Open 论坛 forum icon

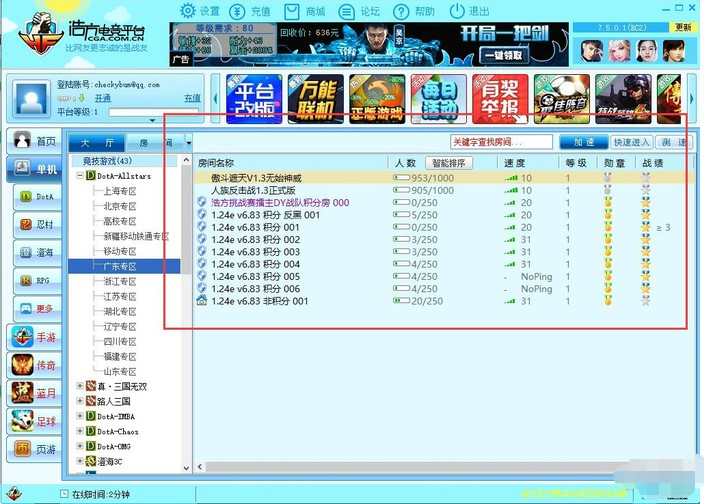click(346, 11)
